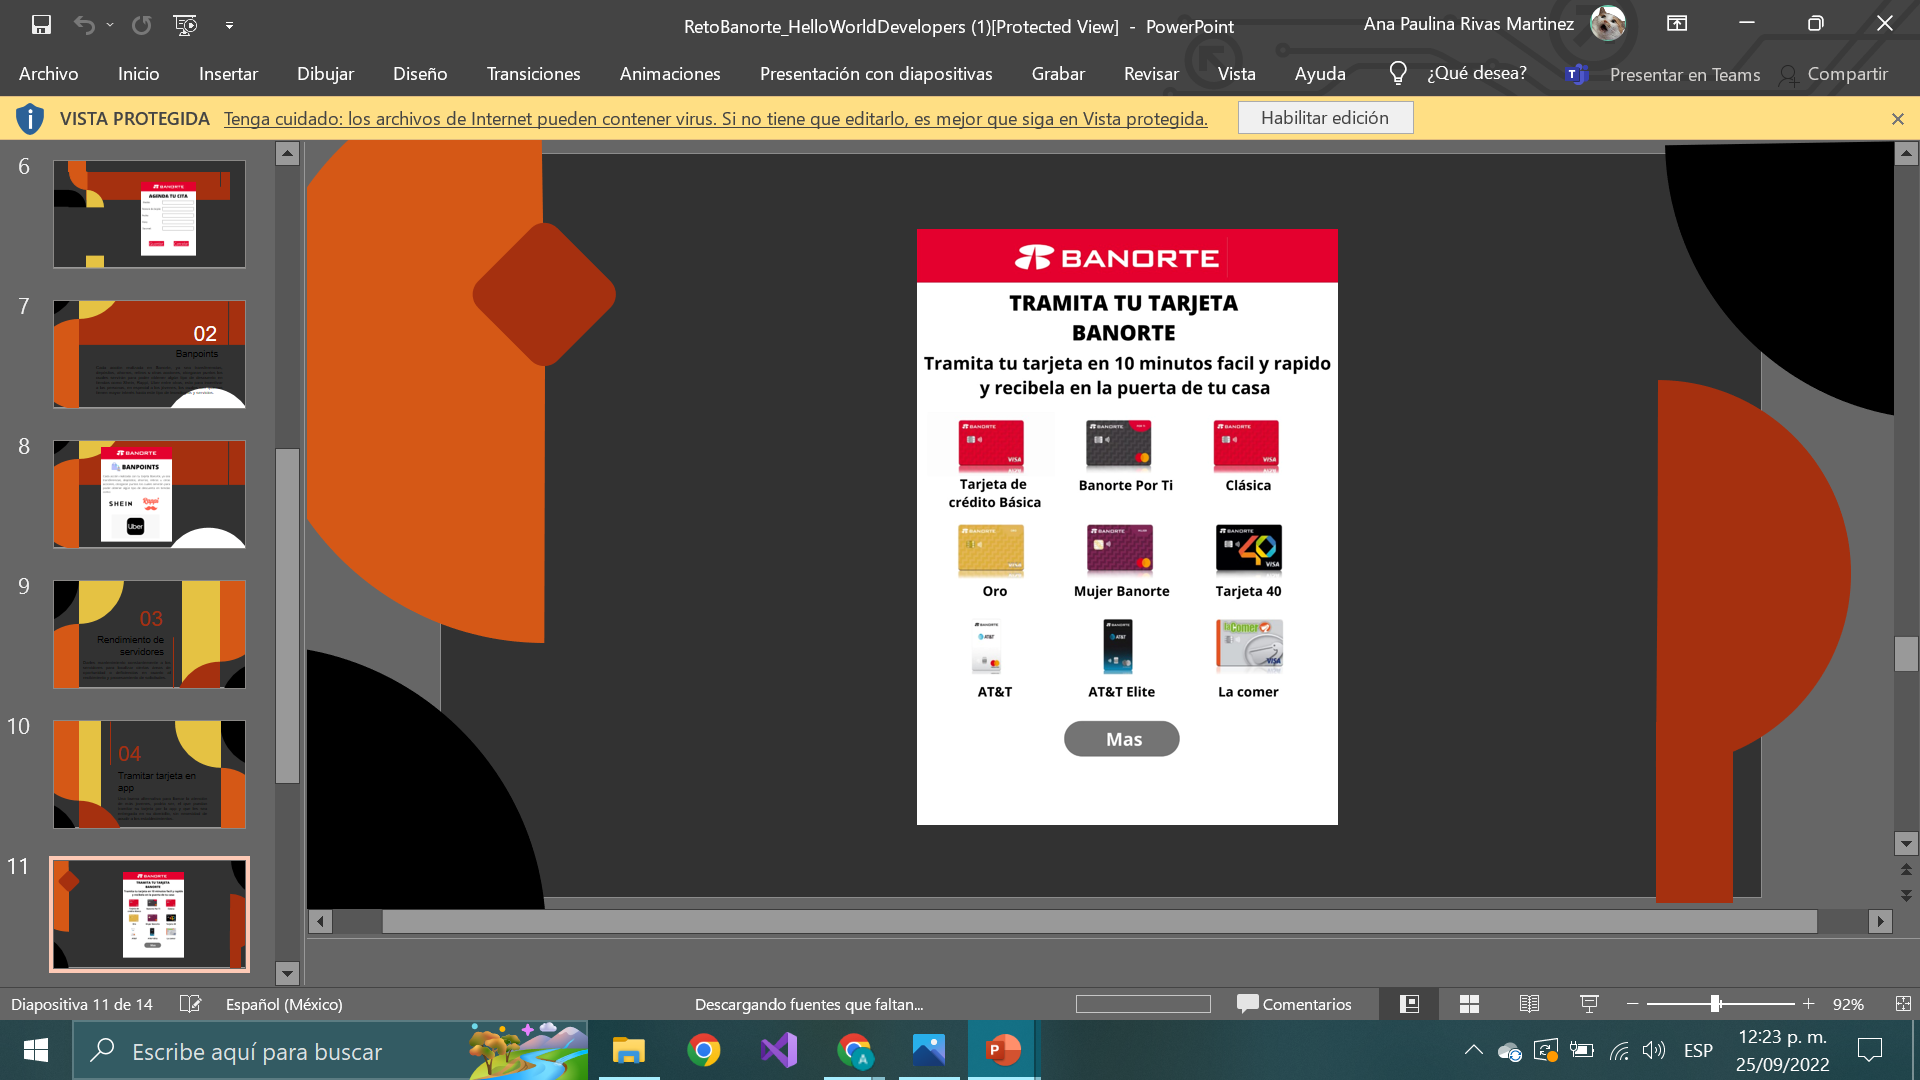Toggle Normal view button in status bar
The width and height of the screenshot is (1920, 1080).
pos(1409,1004)
